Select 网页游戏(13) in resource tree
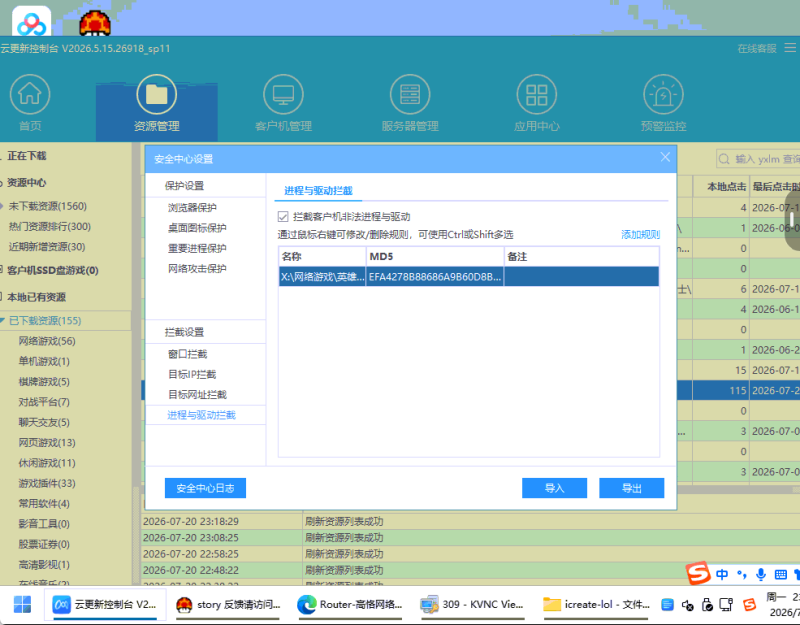The height and width of the screenshot is (625, 800). pyautogui.click(x=47, y=443)
